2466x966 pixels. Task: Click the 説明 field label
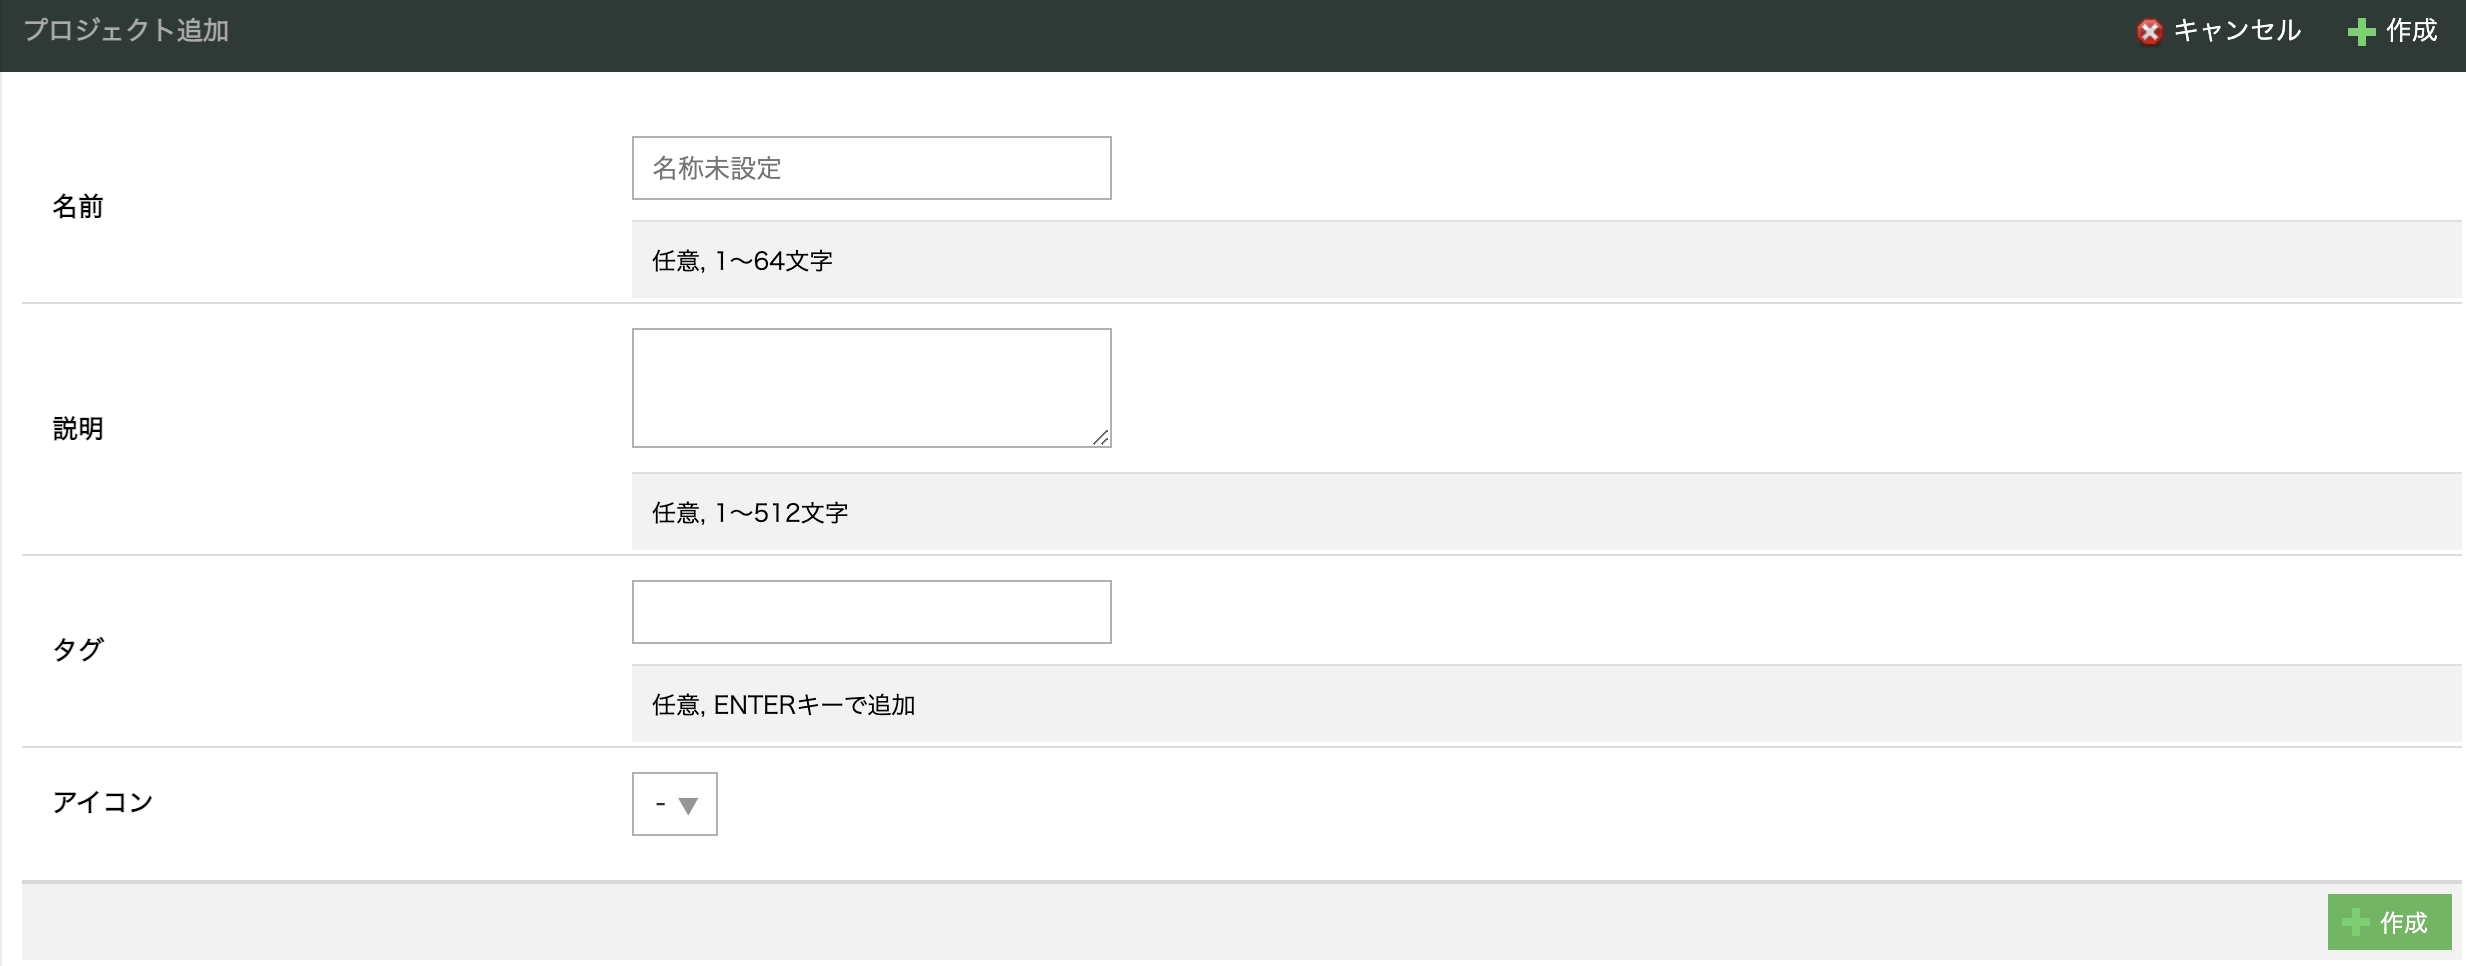tap(78, 429)
